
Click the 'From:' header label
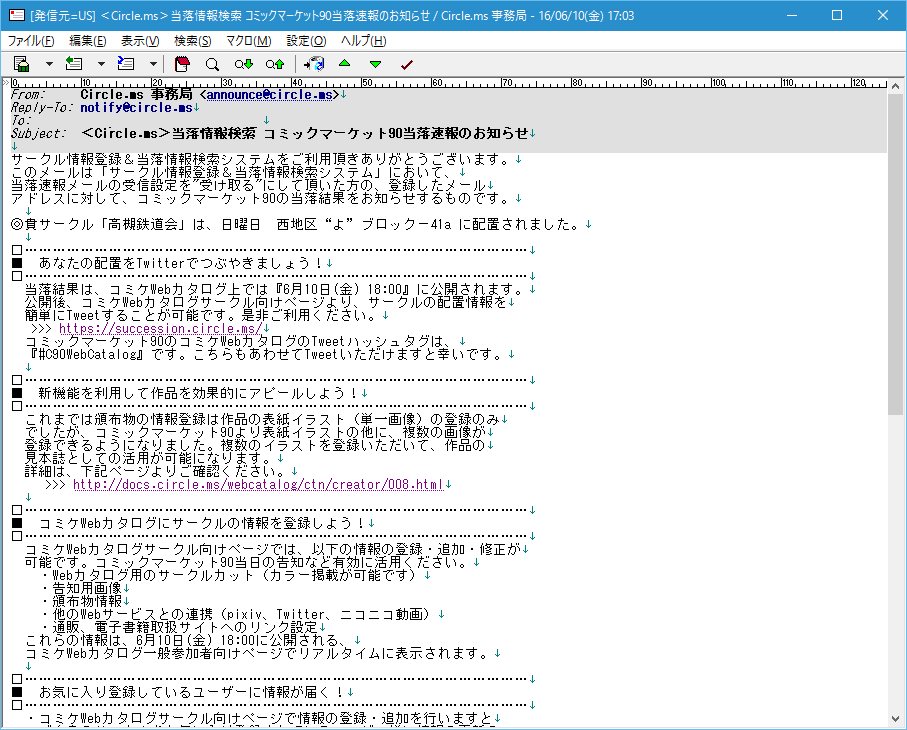(28, 95)
